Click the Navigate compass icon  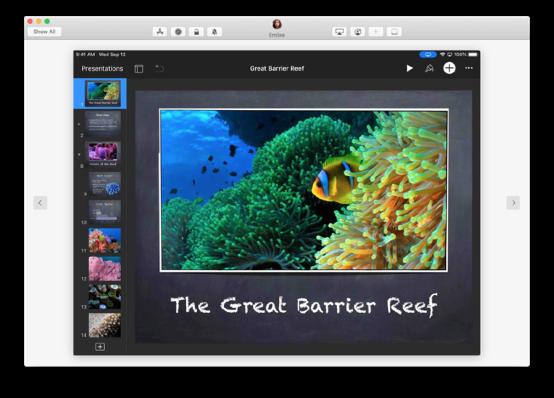pyautogui.click(x=178, y=32)
